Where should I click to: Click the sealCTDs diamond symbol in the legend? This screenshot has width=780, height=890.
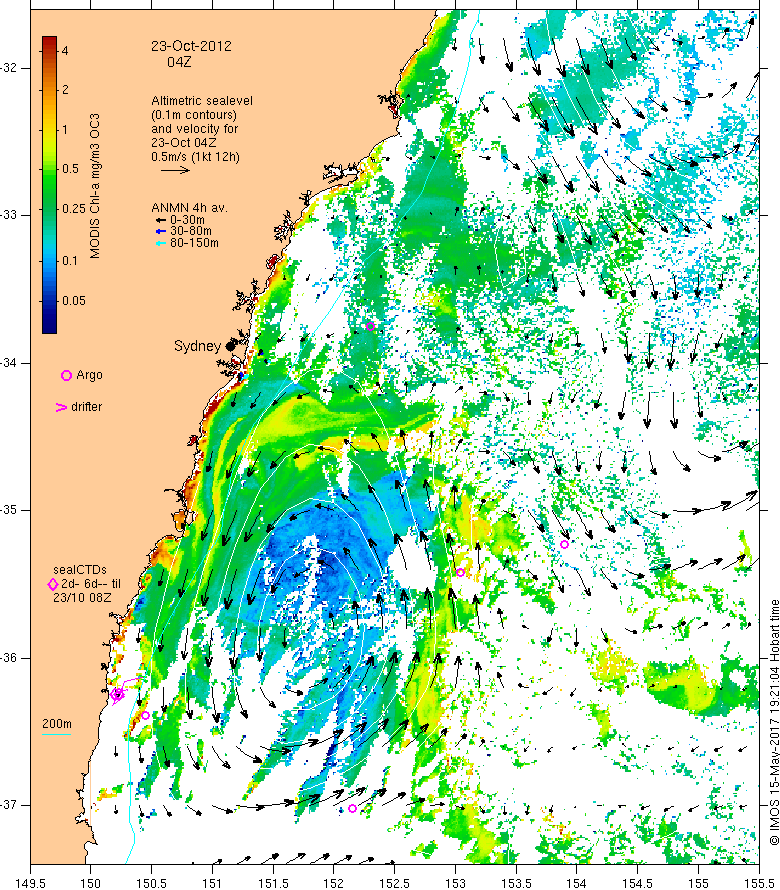click(x=53, y=584)
